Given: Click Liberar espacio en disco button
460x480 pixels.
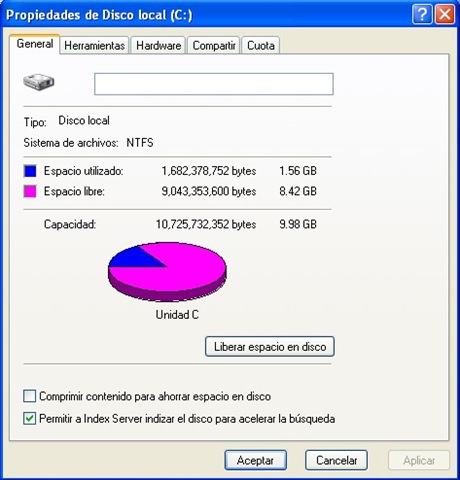Looking at the screenshot, I should click(270, 347).
